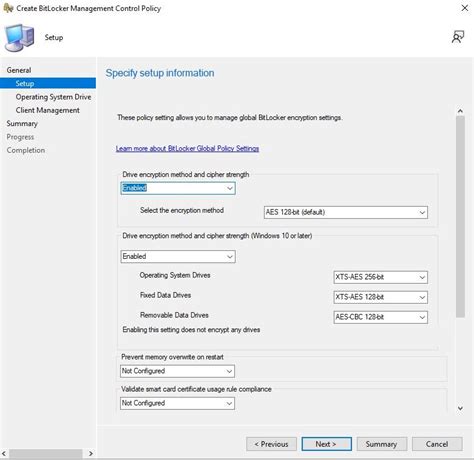Screen dimensions: 474x460
Task: Open the Validate smart card certificate compliance dropdown
Action: point(177,403)
